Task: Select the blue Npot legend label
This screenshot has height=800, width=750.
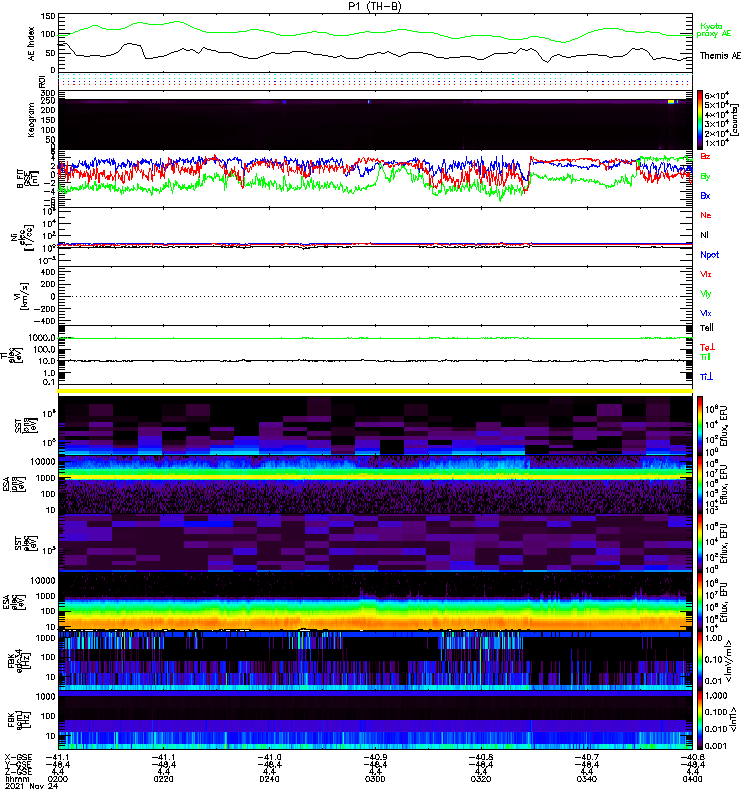Action: [x=709, y=255]
